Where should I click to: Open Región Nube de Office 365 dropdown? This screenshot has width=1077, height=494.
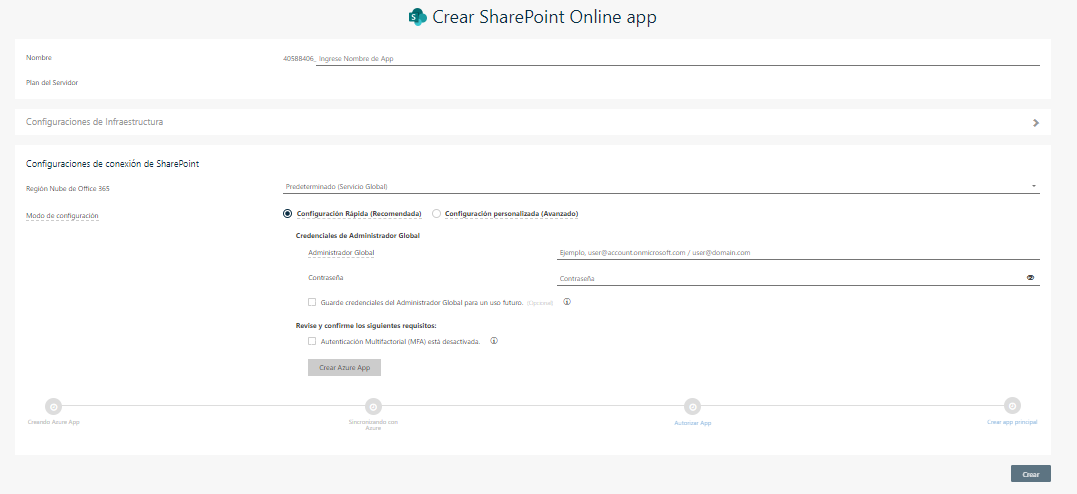click(661, 186)
